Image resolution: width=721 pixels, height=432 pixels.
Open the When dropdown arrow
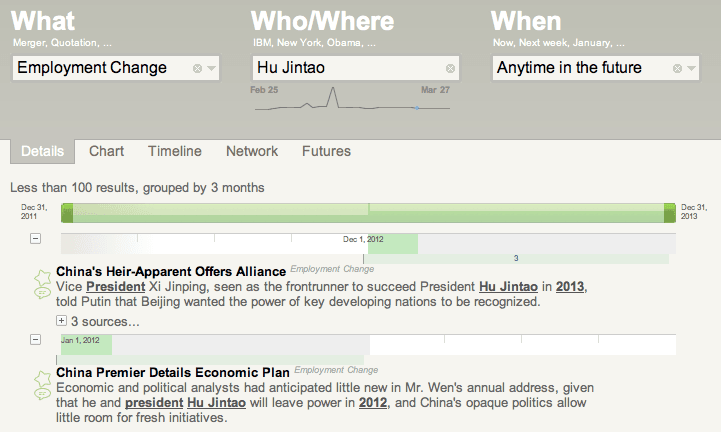point(691,69)
